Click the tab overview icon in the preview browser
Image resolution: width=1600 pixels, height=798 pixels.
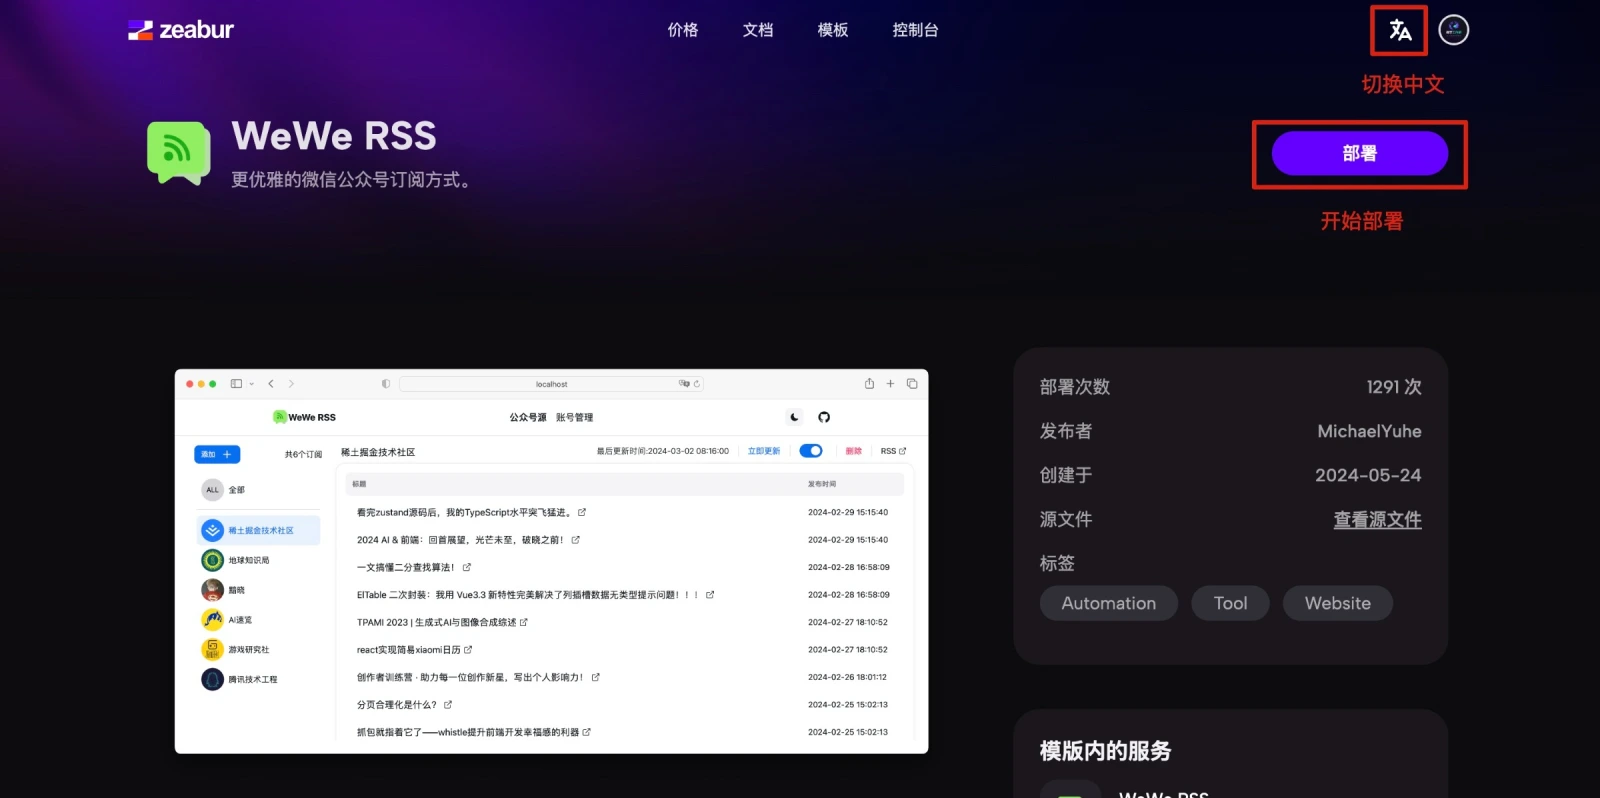(912, 384)
